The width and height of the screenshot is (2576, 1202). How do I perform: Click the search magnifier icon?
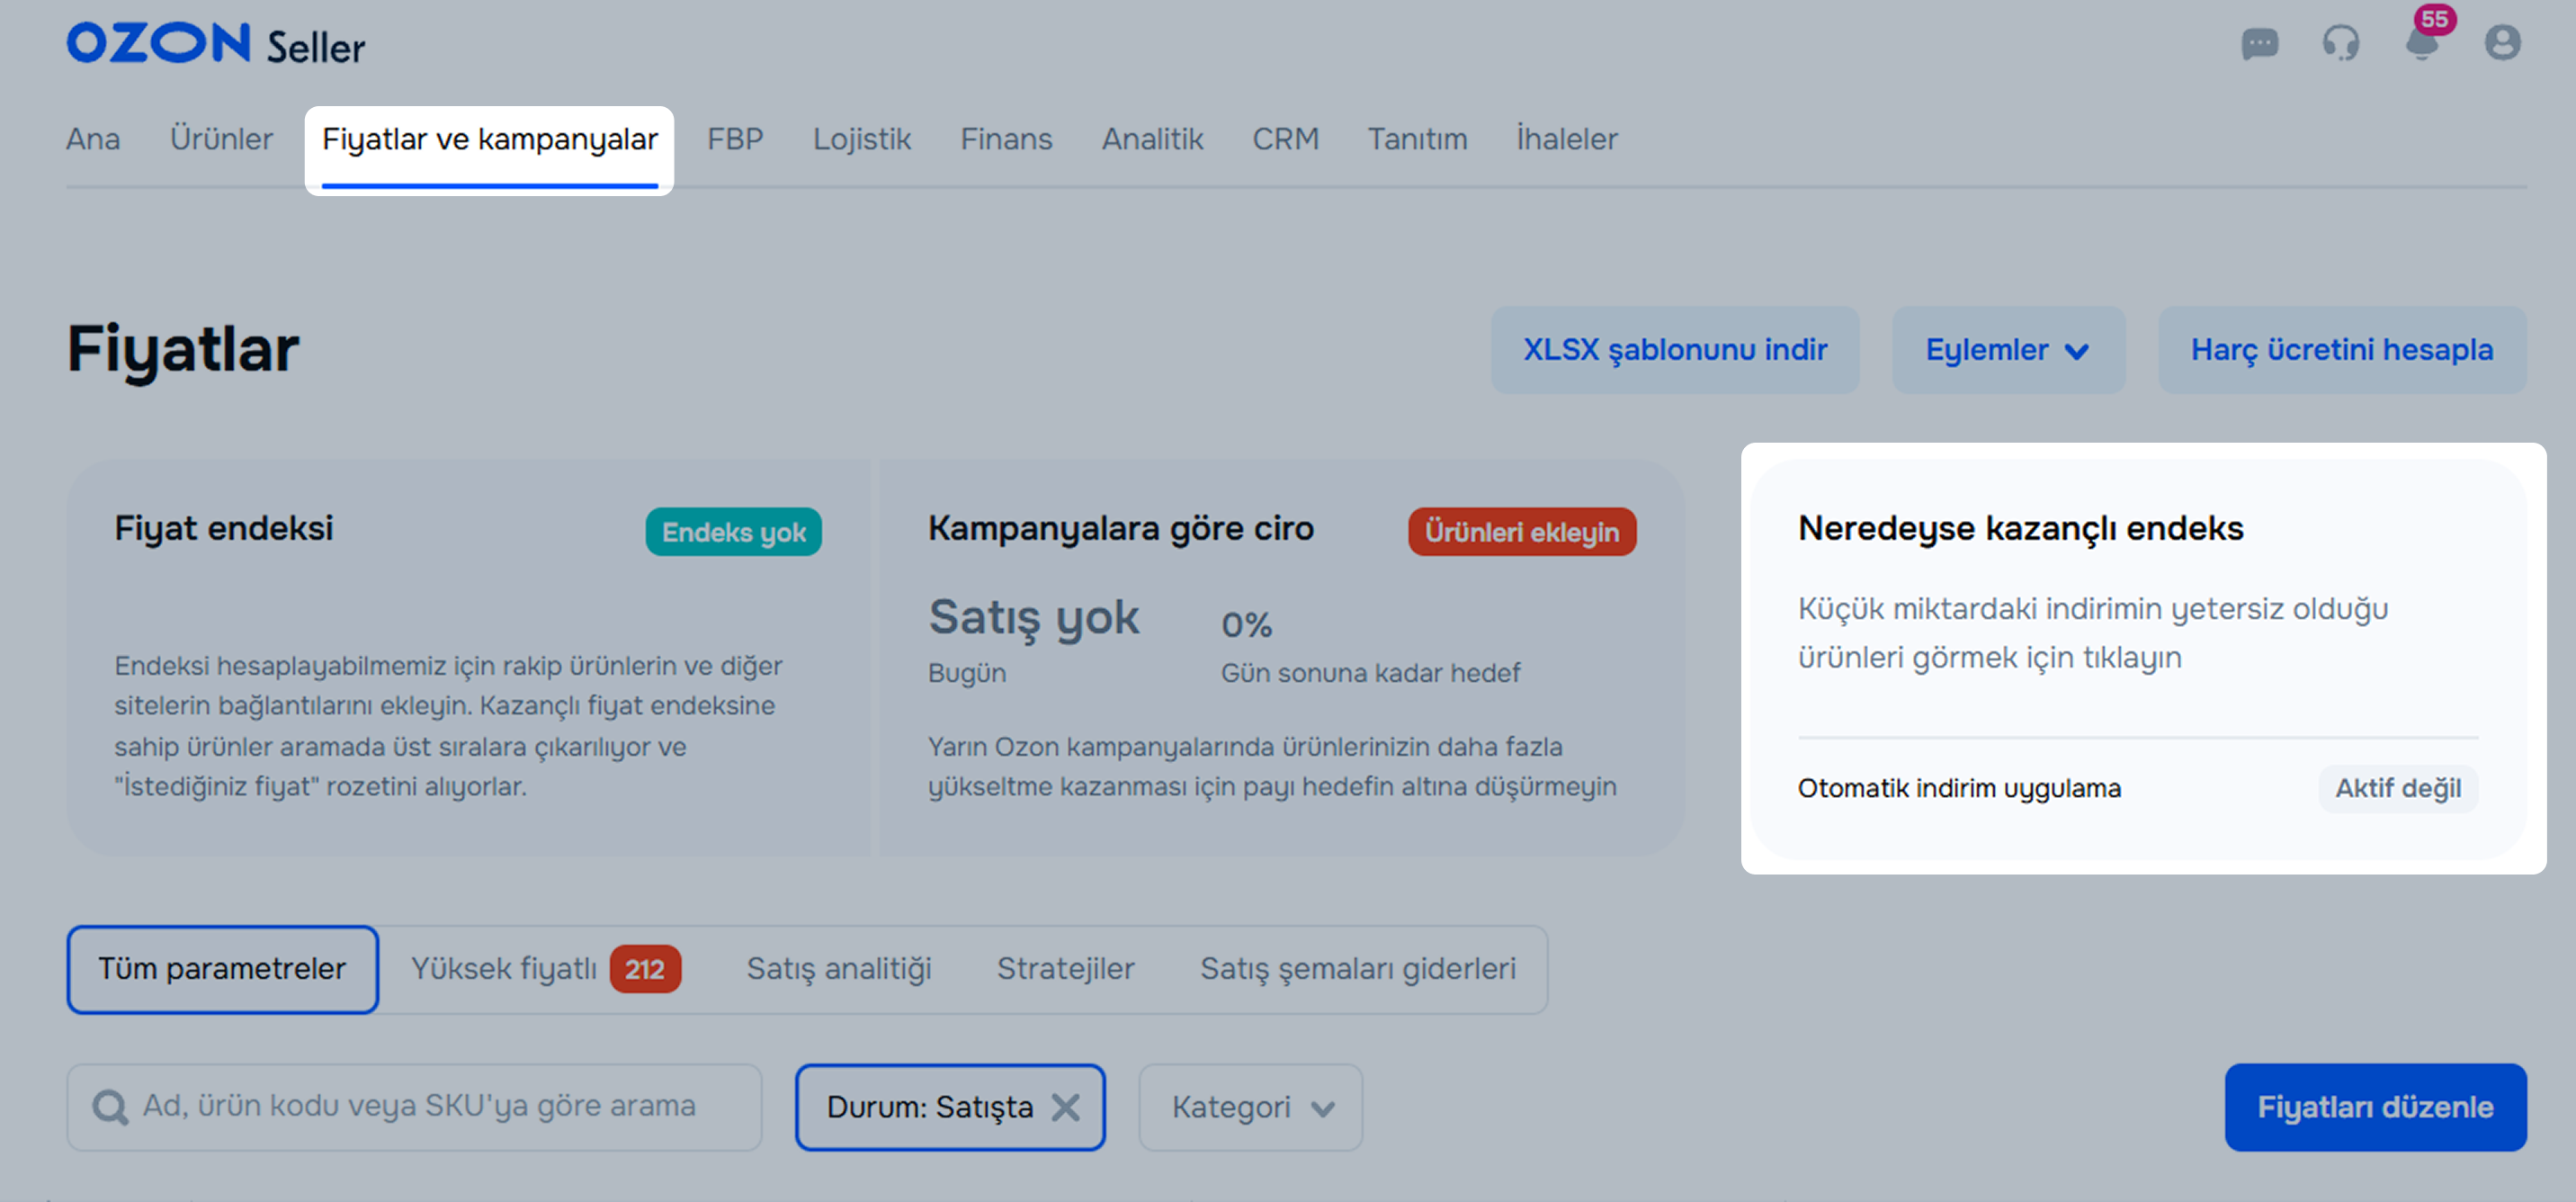(x=110, y=1108)
